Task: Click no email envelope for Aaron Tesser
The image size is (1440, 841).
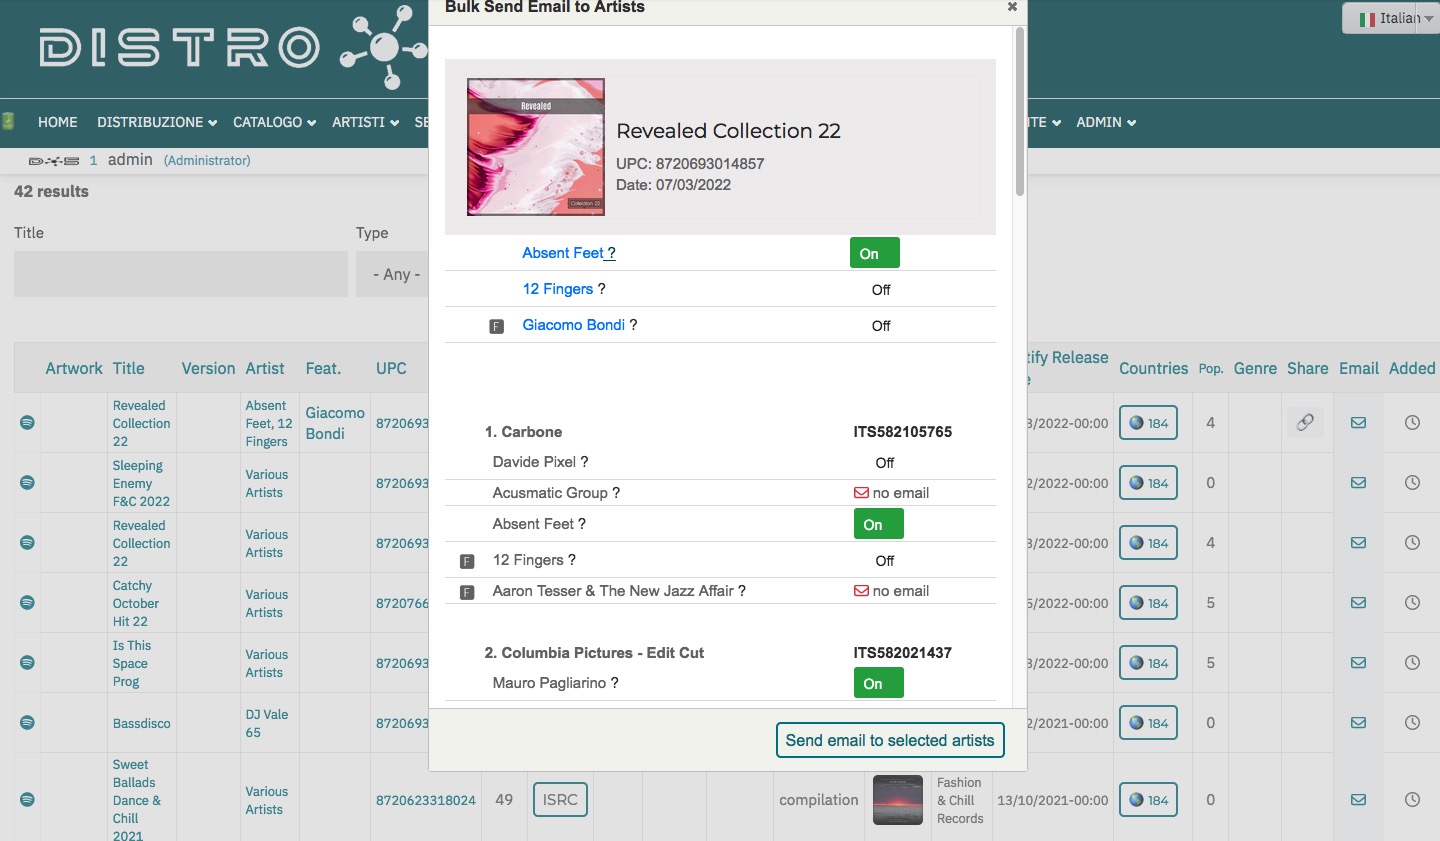Action: (x=861, y=591)
